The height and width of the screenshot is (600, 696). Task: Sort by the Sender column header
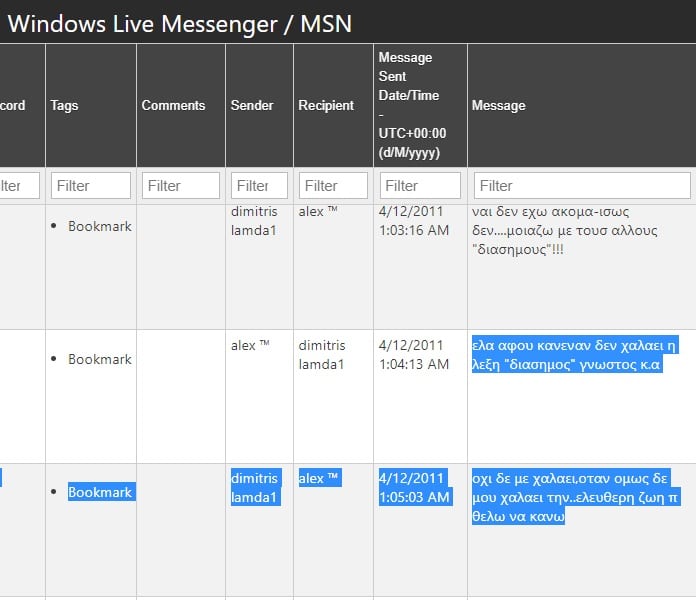[252, 105]
